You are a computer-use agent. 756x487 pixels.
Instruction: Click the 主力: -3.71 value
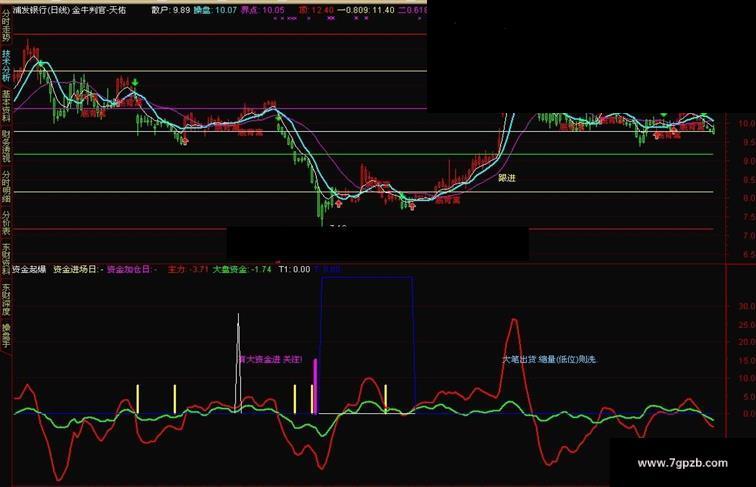pos(188,270)
